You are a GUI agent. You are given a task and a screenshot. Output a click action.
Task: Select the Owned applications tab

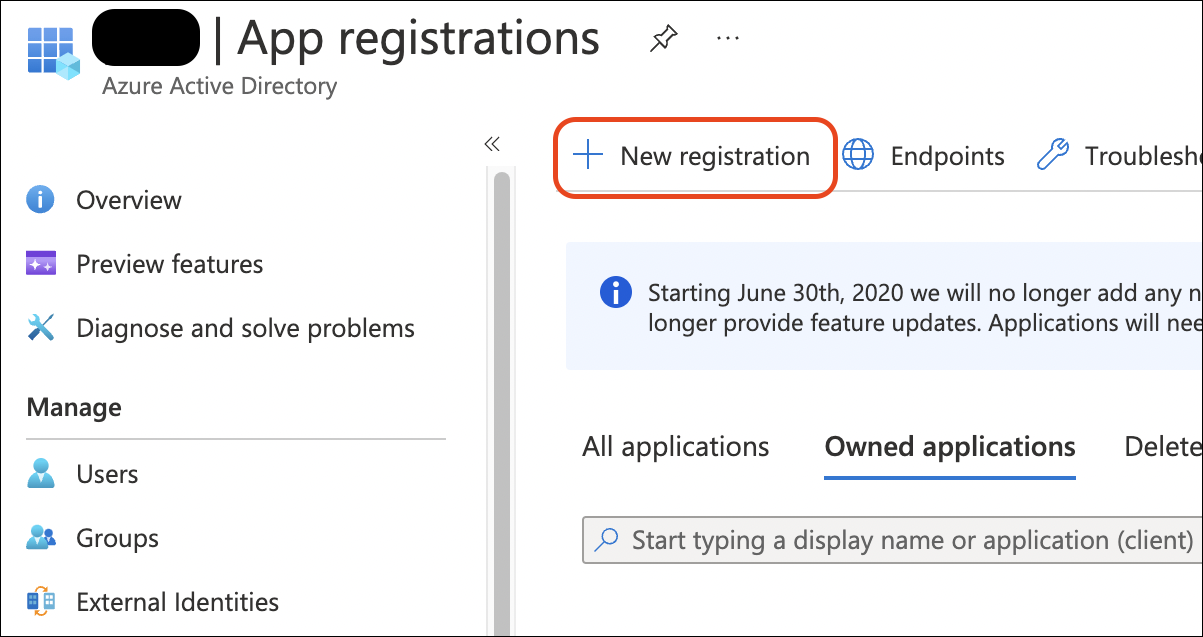pos(948,446)
